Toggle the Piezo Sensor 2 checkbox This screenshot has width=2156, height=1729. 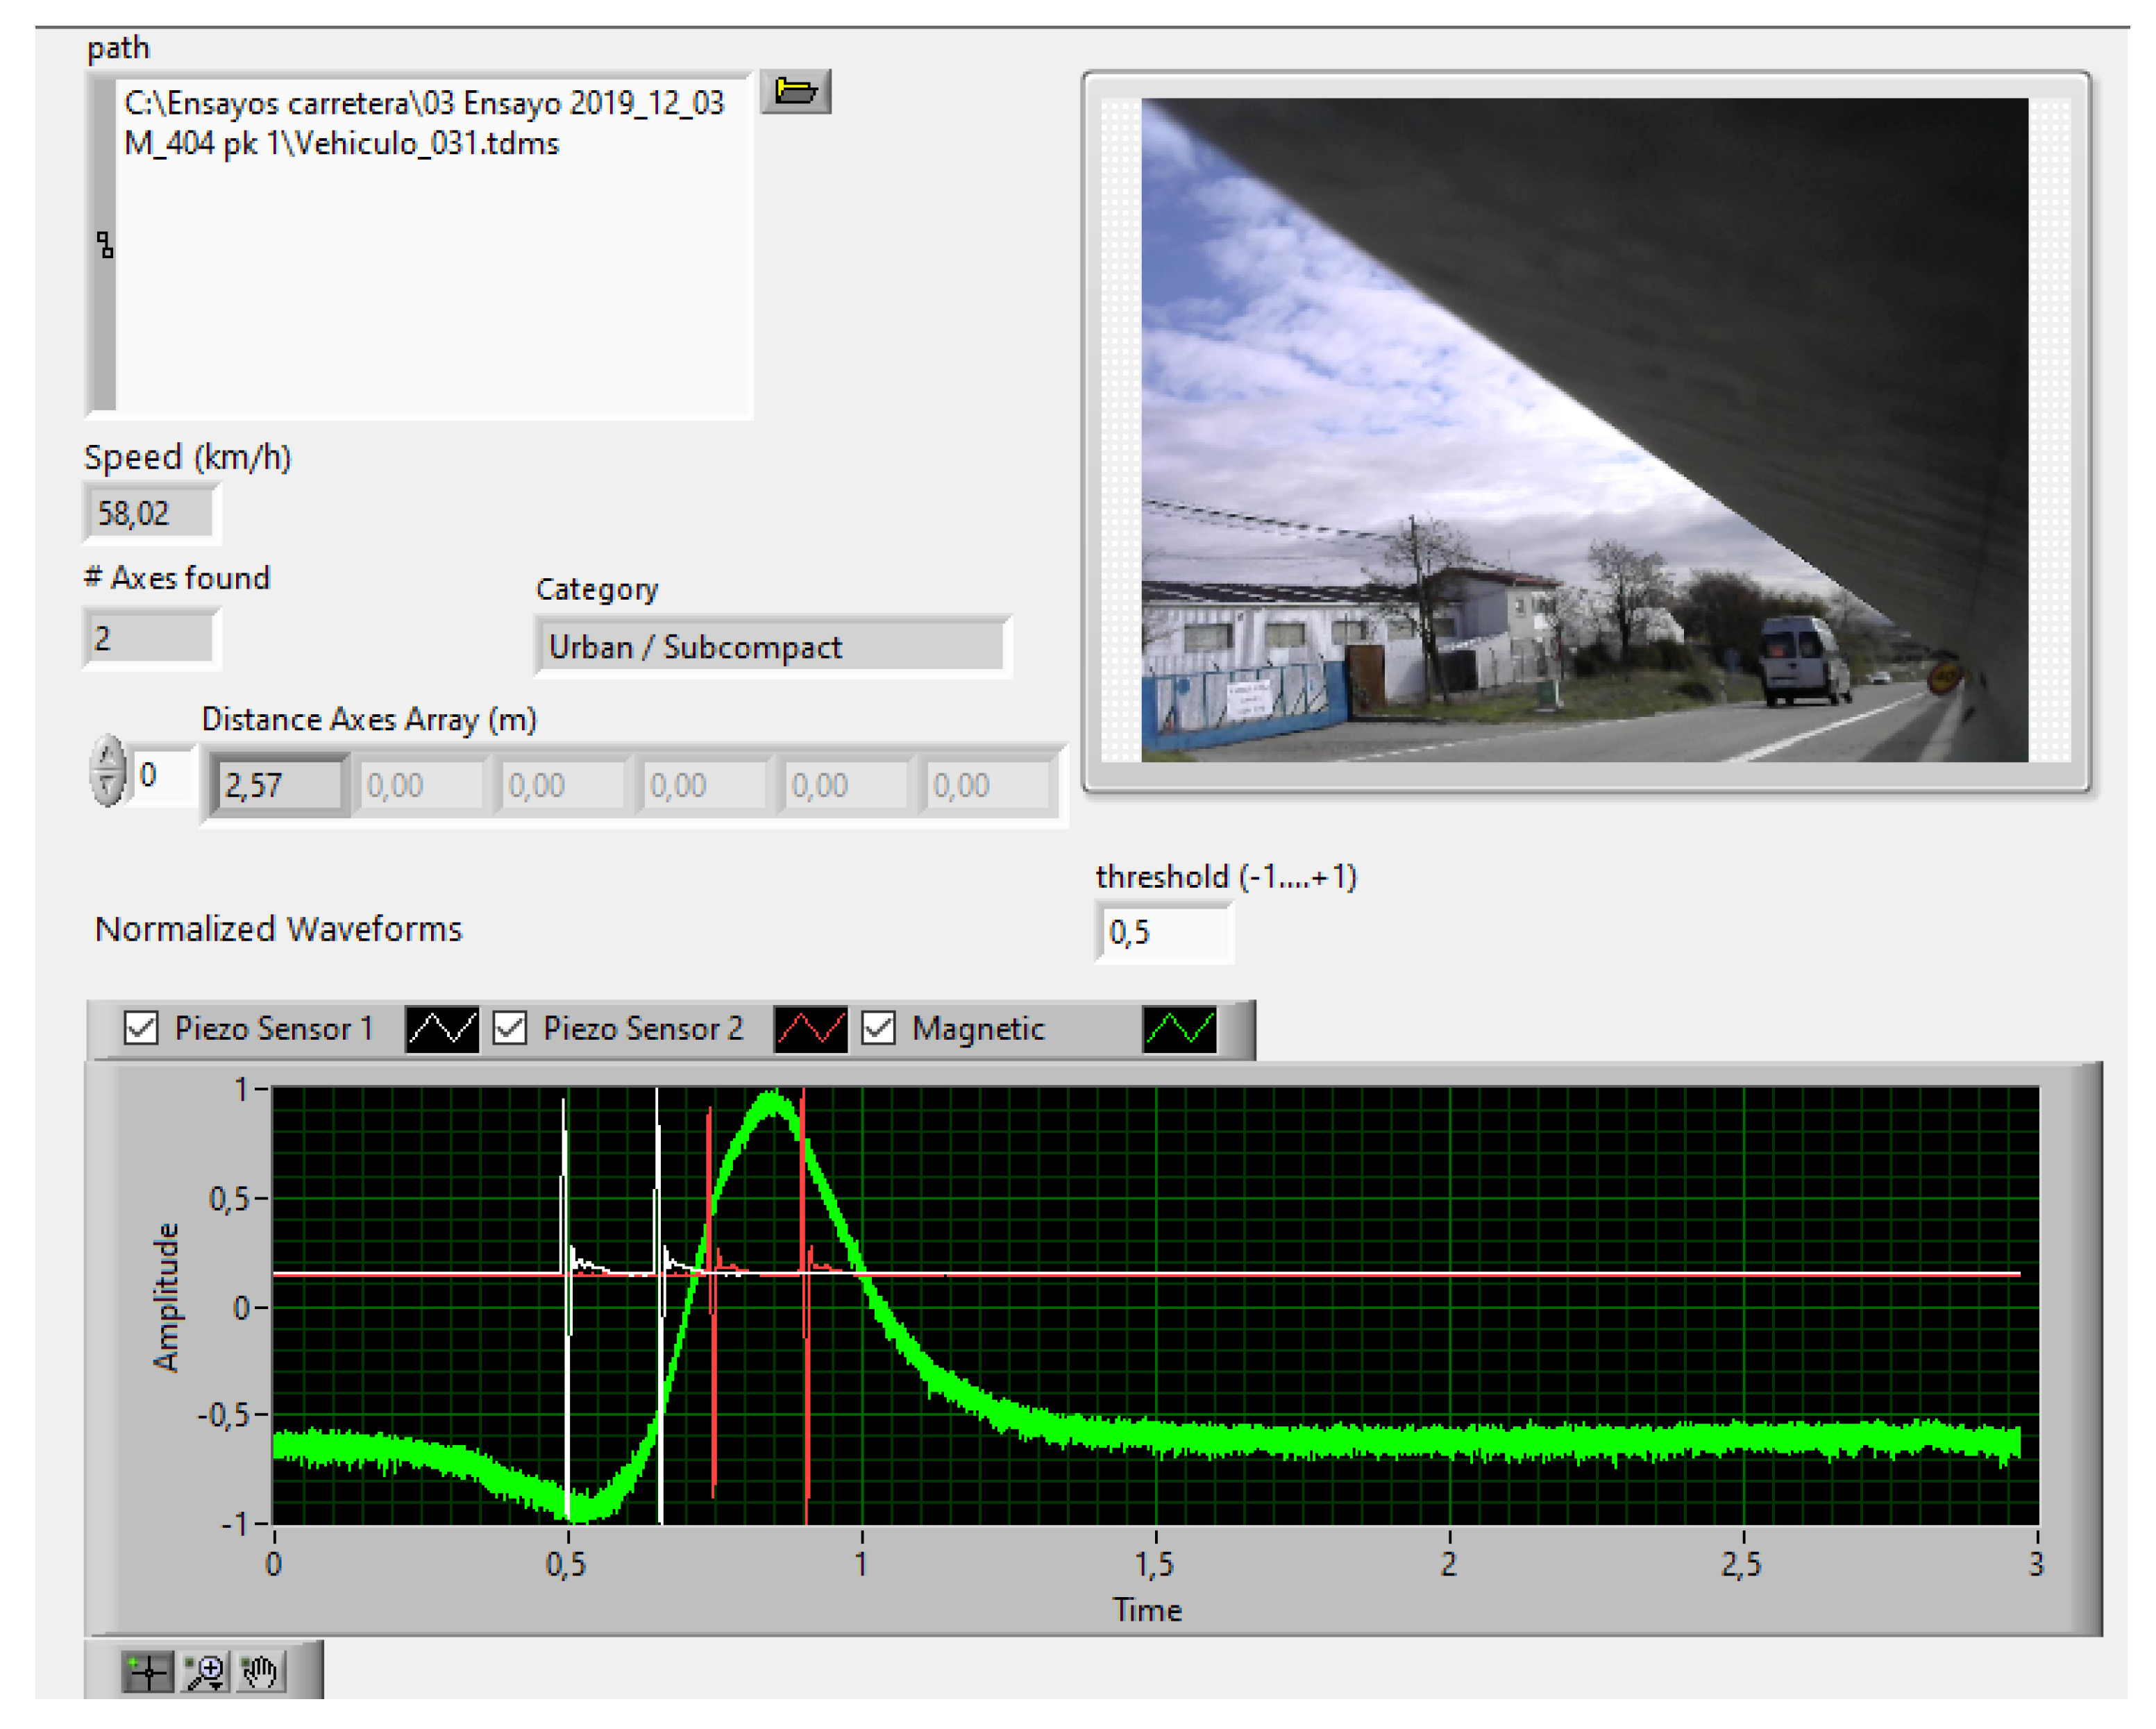pos(510,1028)
